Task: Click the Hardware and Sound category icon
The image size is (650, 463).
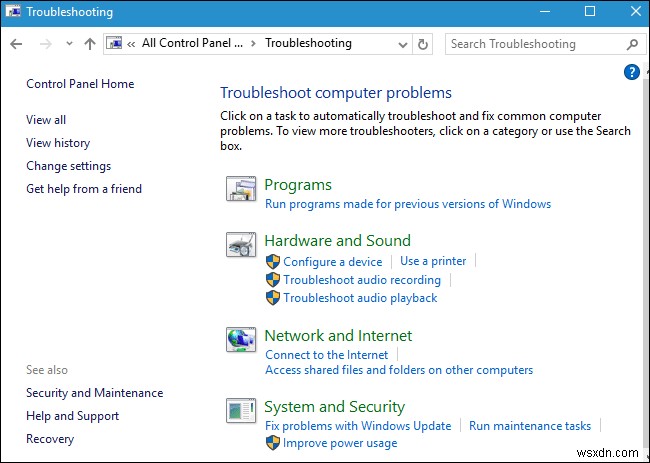Action: 241,245
